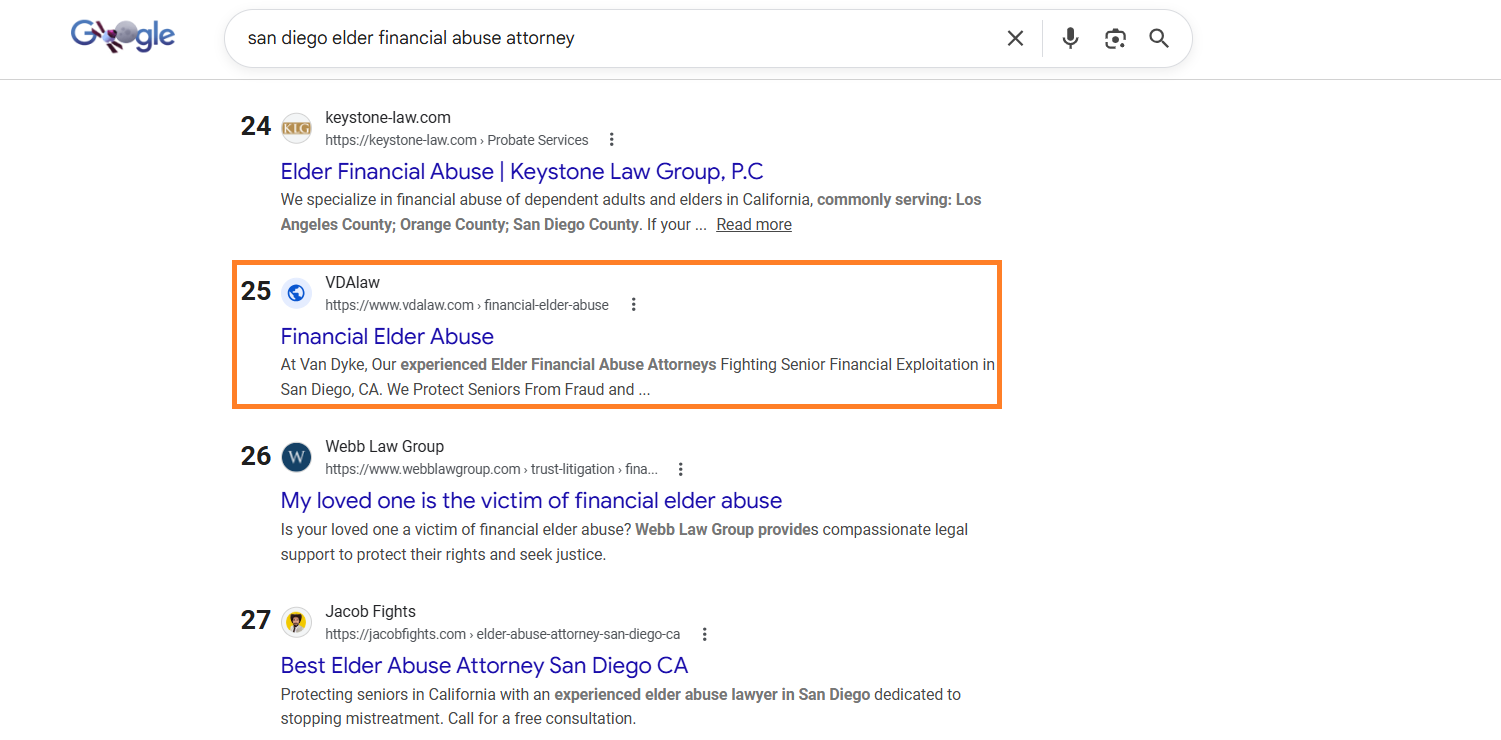1501x740 pixels.
Task: Open 'My loved one is the victim' link
Action: (x=531, y=500)
